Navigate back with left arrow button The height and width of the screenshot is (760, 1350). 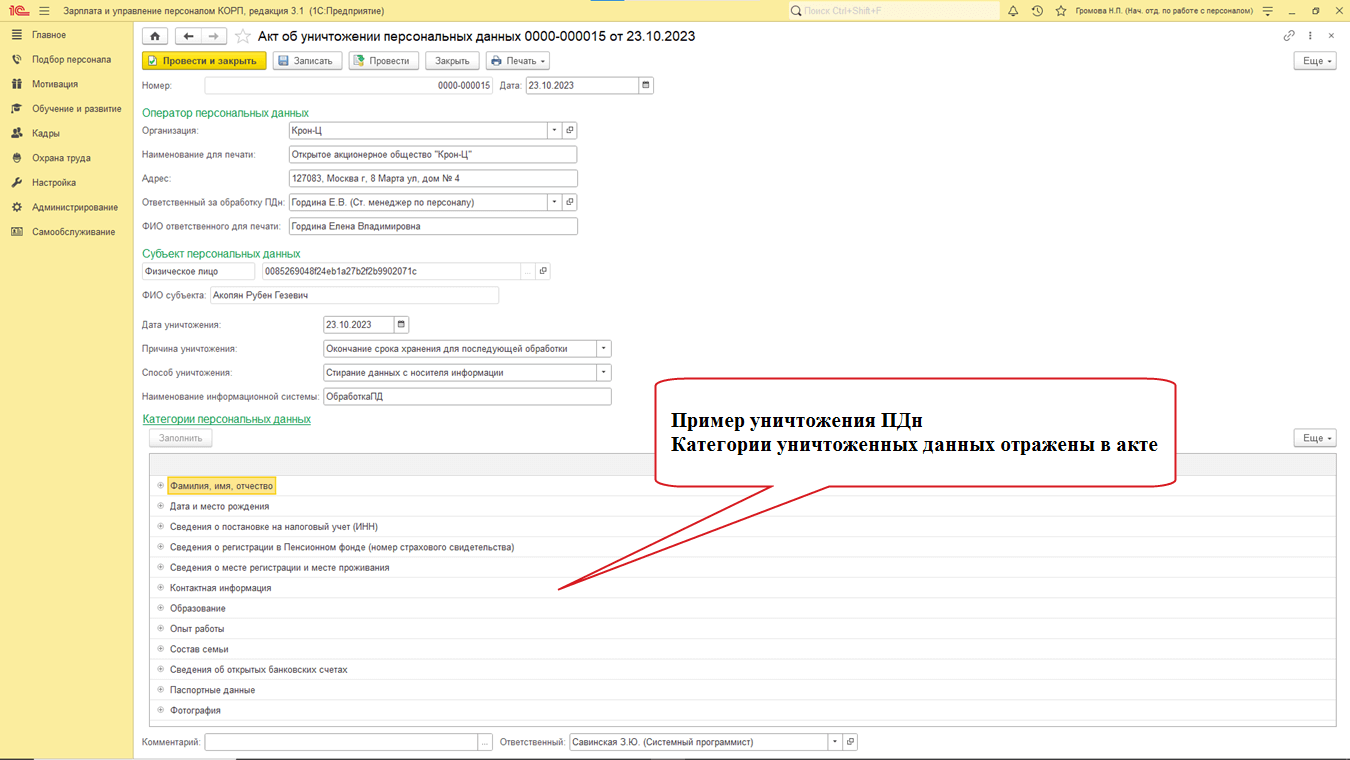(x=189, y=36)
